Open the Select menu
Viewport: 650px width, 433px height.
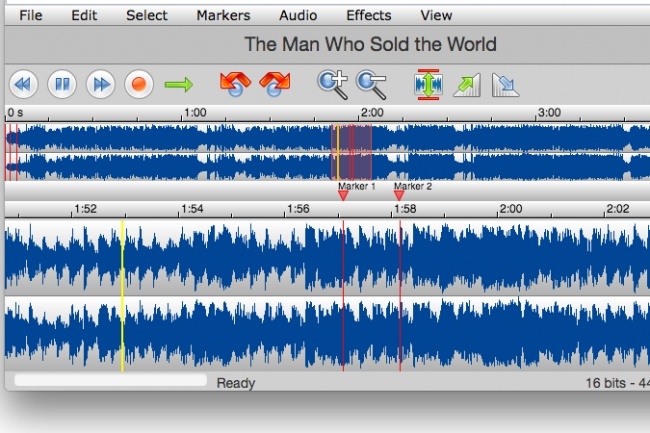coord(147,15)
